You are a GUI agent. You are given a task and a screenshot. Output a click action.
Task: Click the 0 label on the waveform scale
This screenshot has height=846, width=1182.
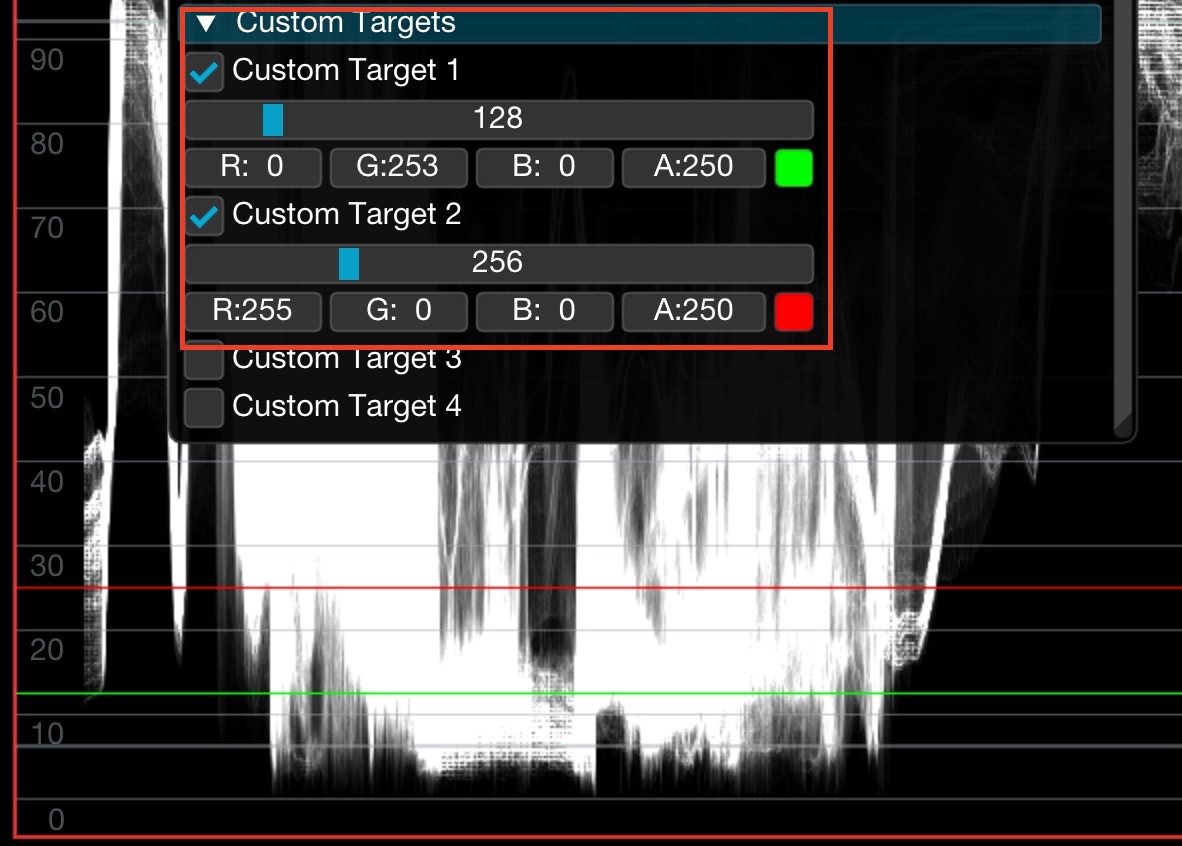[56, 820]
